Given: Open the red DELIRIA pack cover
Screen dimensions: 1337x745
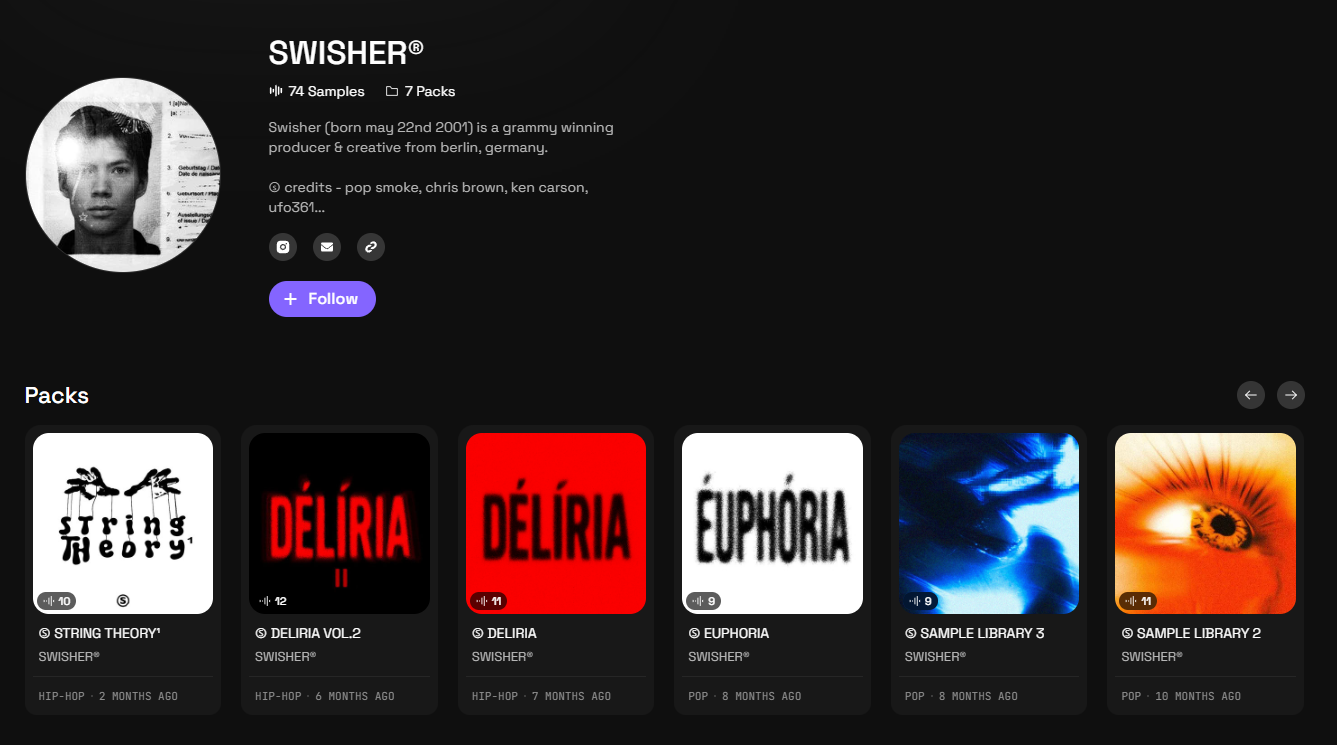Looking at the screenshot, I should pyautogui.click(x=556, y=523).
